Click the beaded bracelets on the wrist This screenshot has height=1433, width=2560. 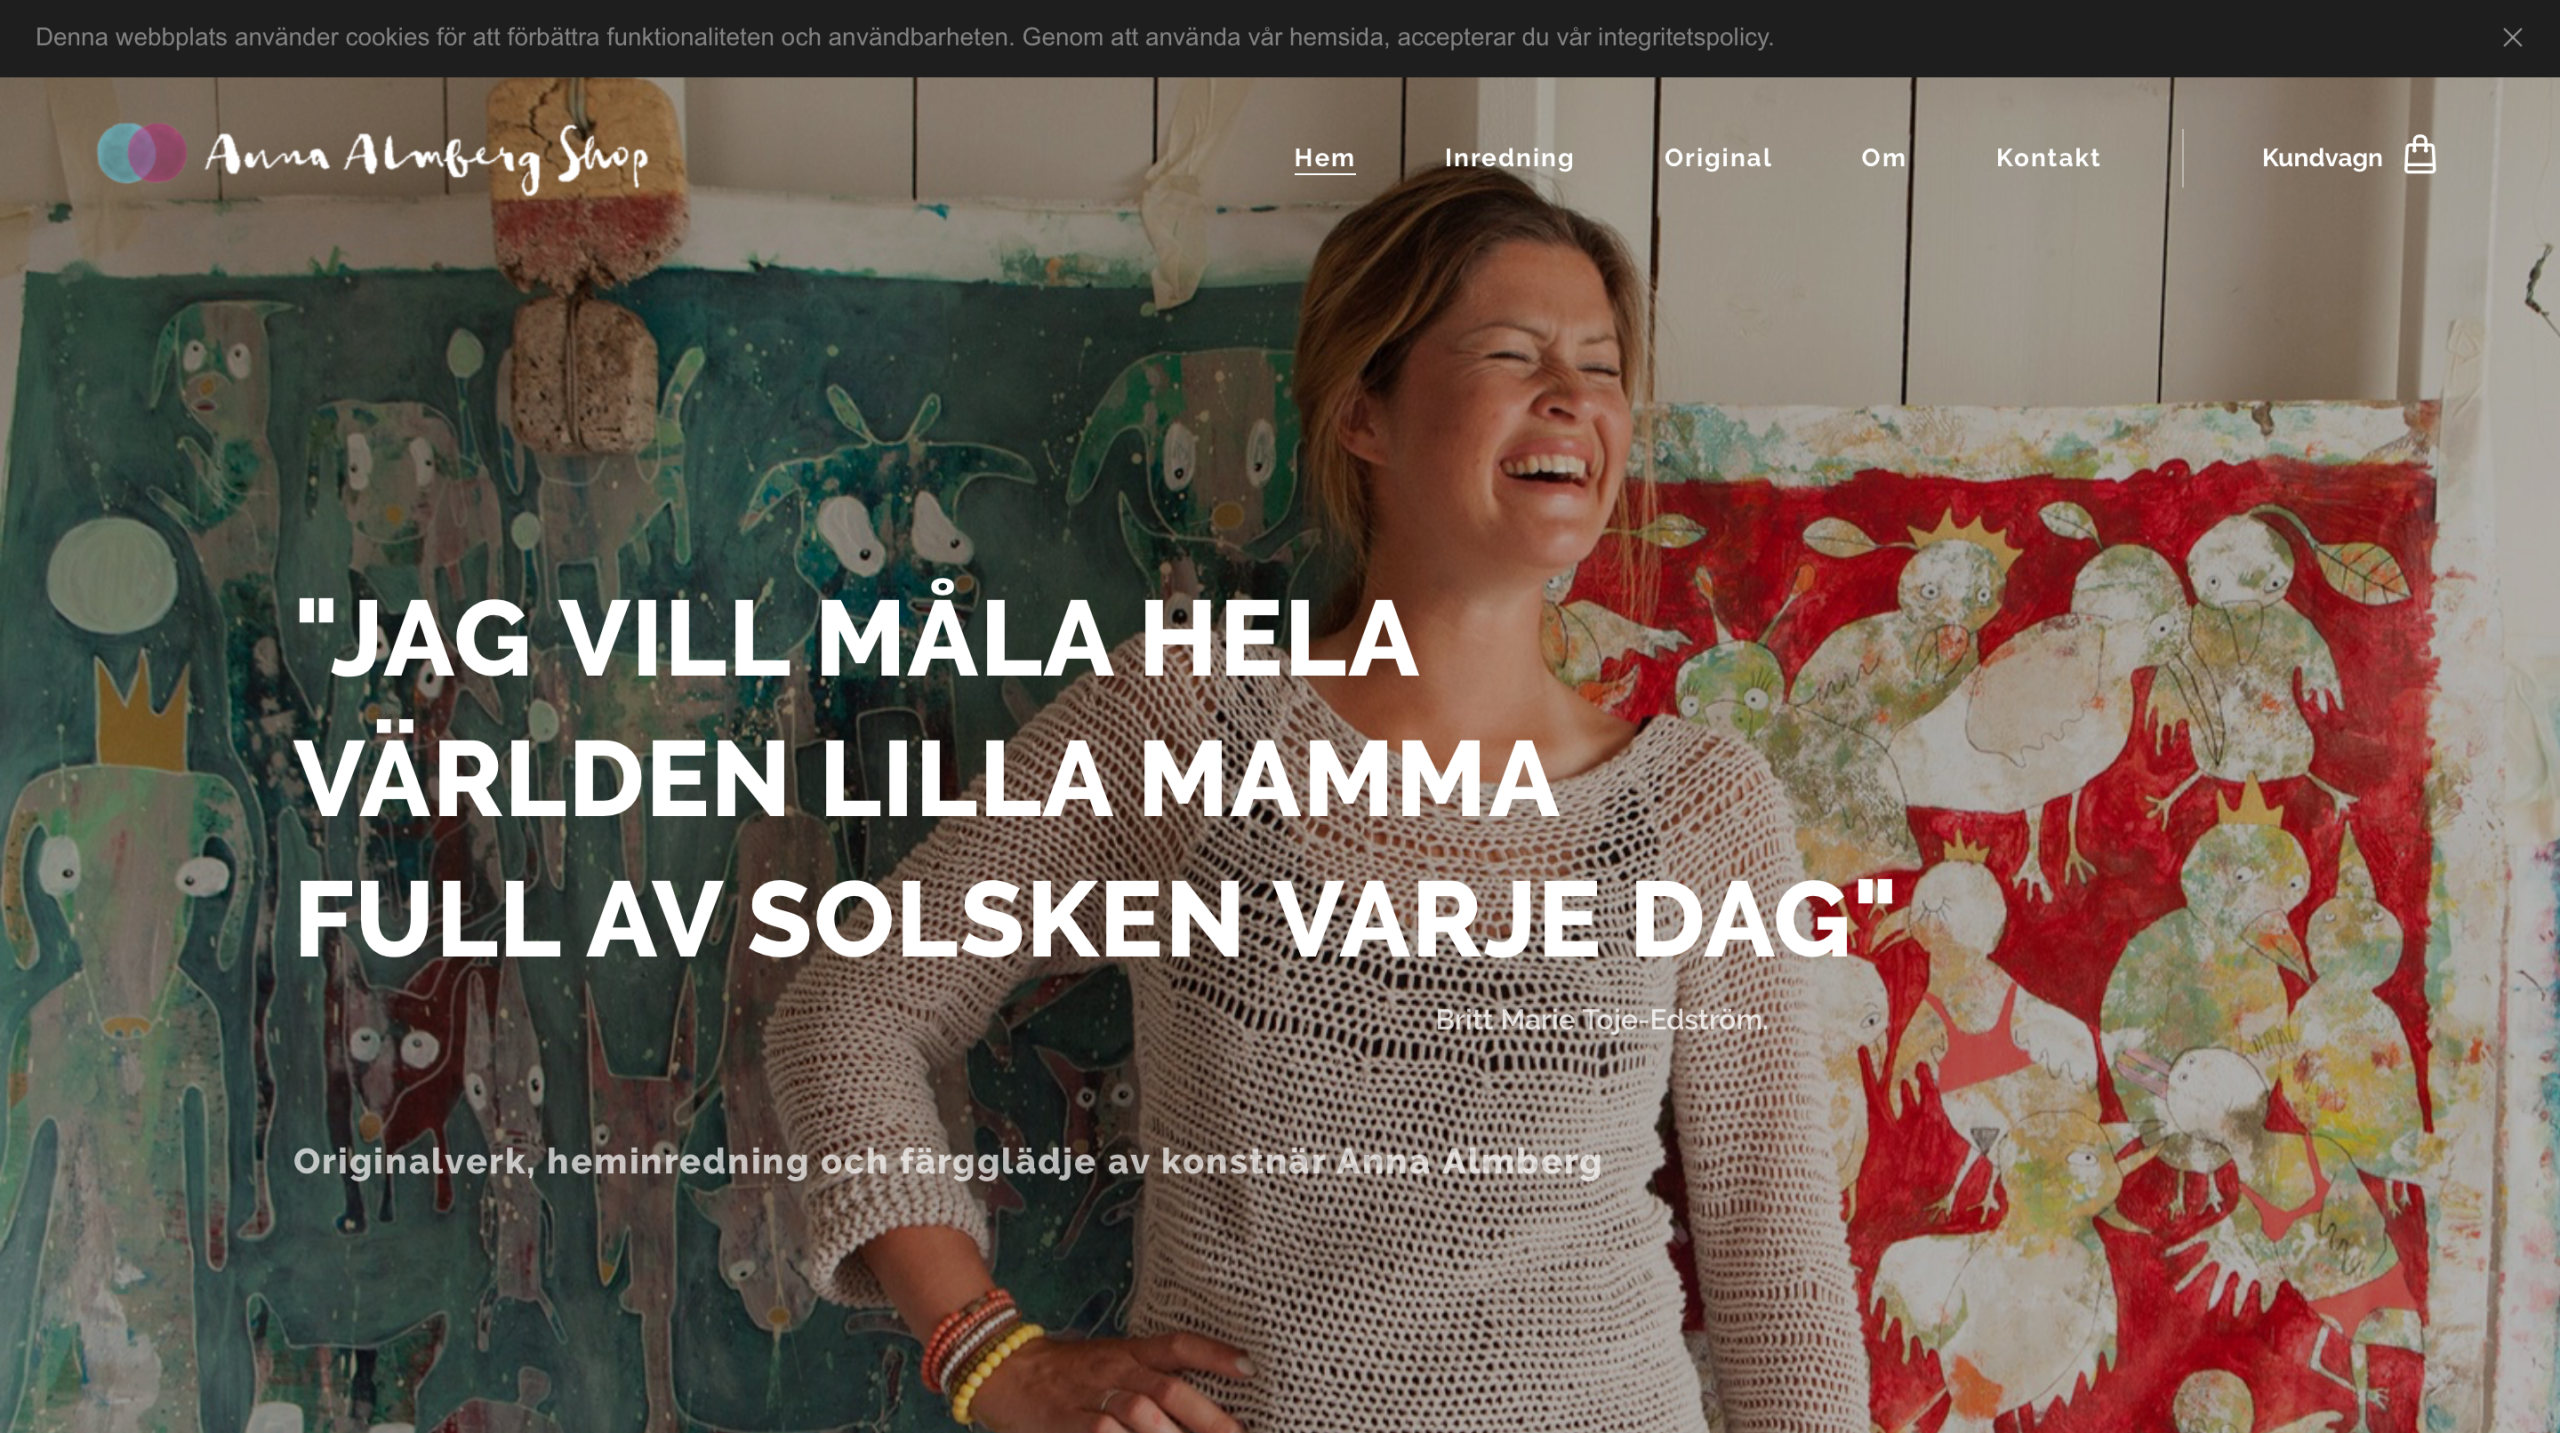(x=982, y=1350)
